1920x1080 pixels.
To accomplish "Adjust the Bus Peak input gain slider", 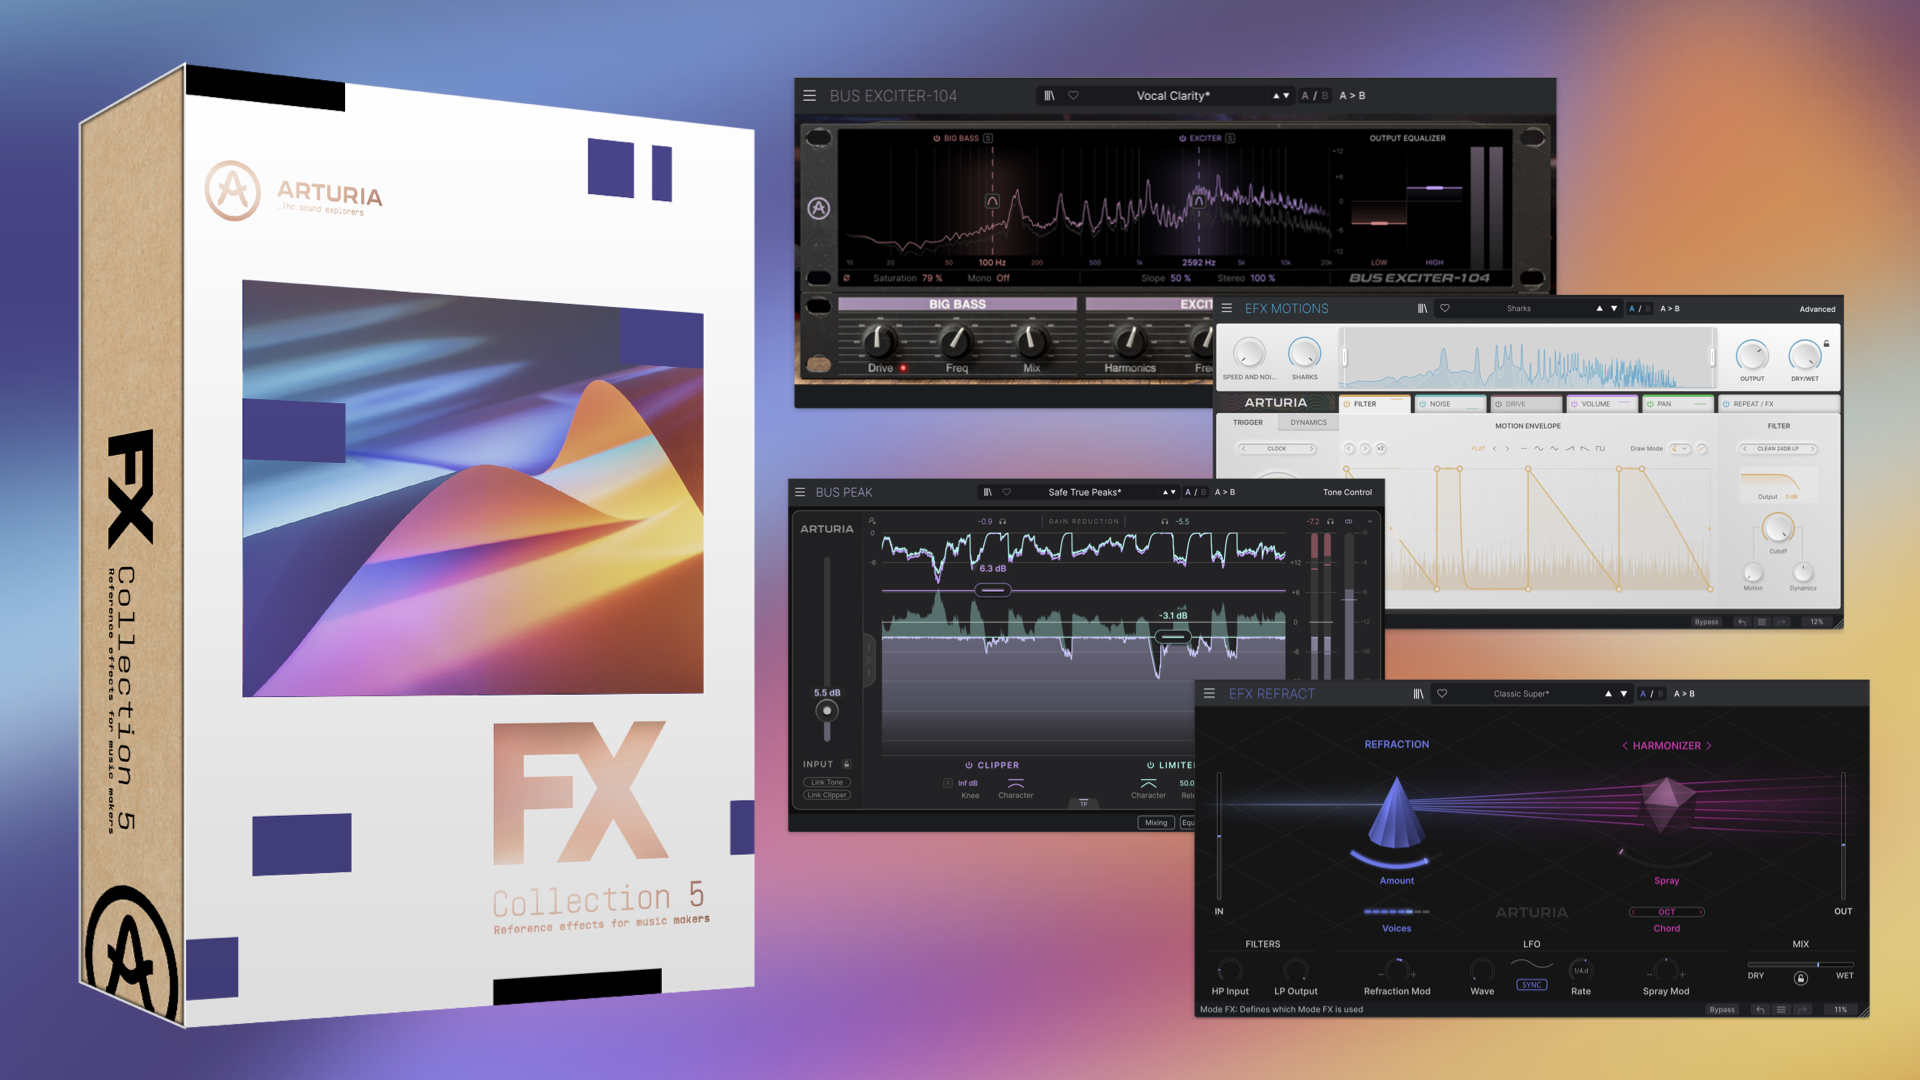I will click(827, 711).
